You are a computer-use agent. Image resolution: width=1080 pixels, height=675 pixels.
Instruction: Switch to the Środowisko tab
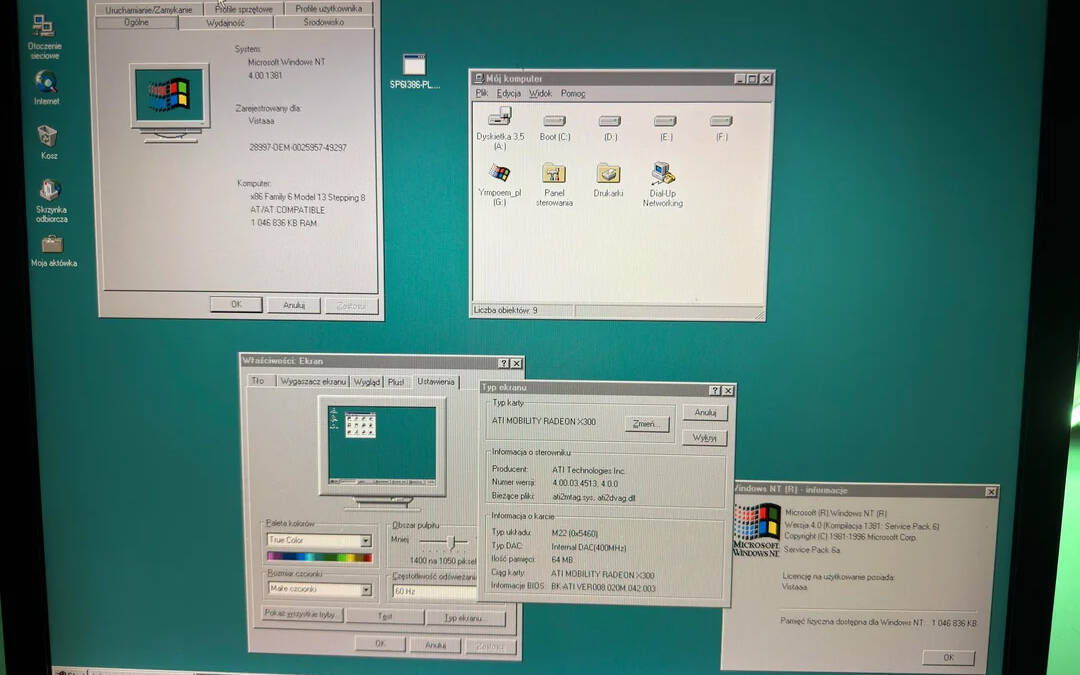click(323, 22)
